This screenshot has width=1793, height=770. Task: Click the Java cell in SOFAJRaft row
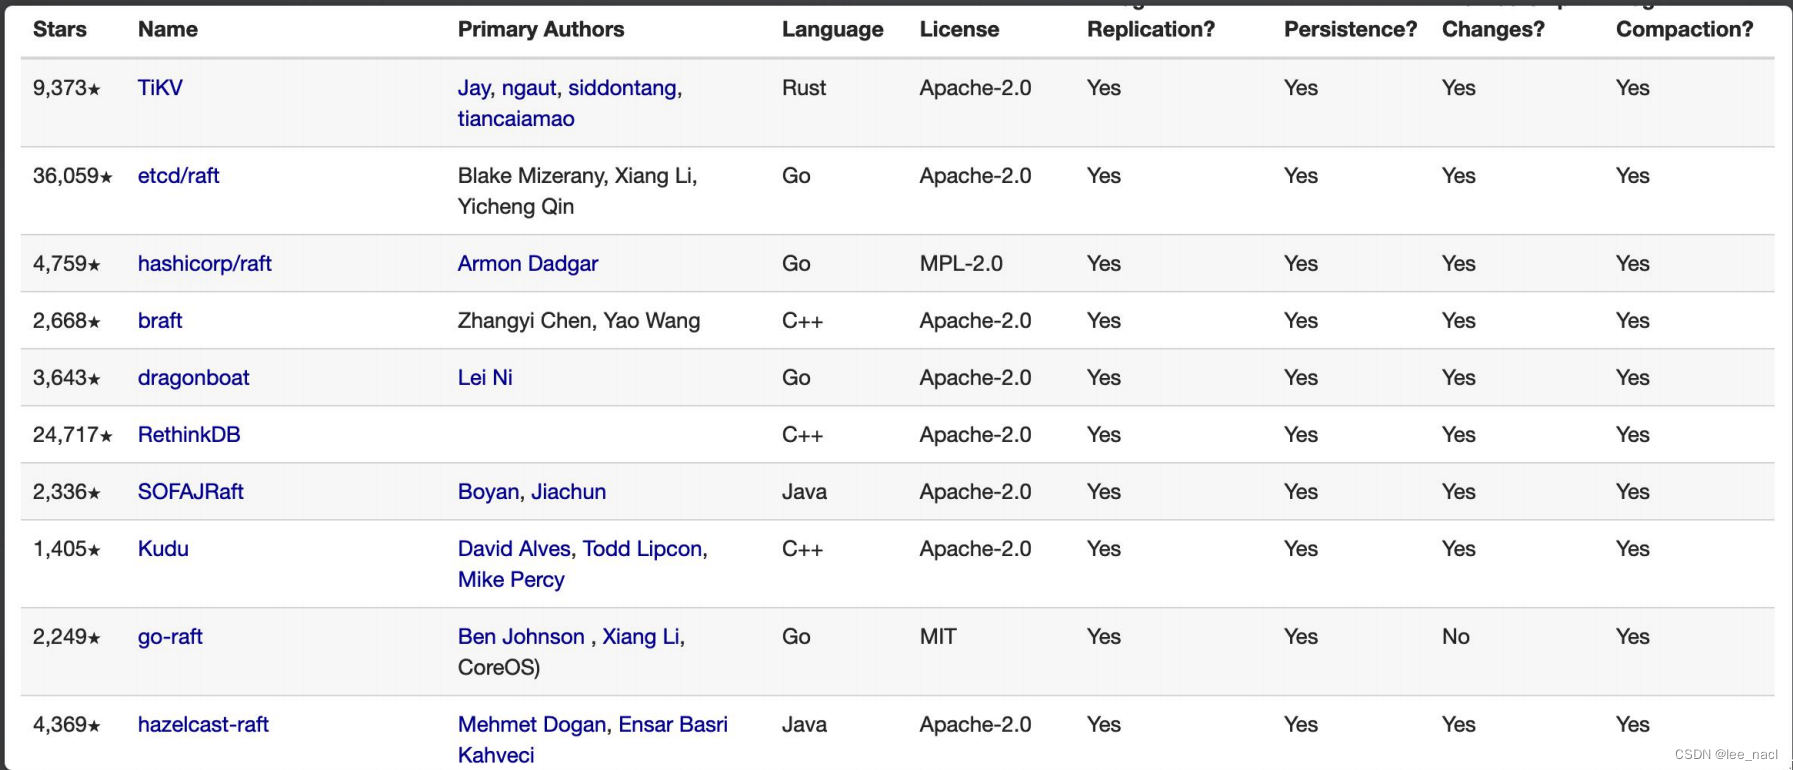[x=804, y=492]
